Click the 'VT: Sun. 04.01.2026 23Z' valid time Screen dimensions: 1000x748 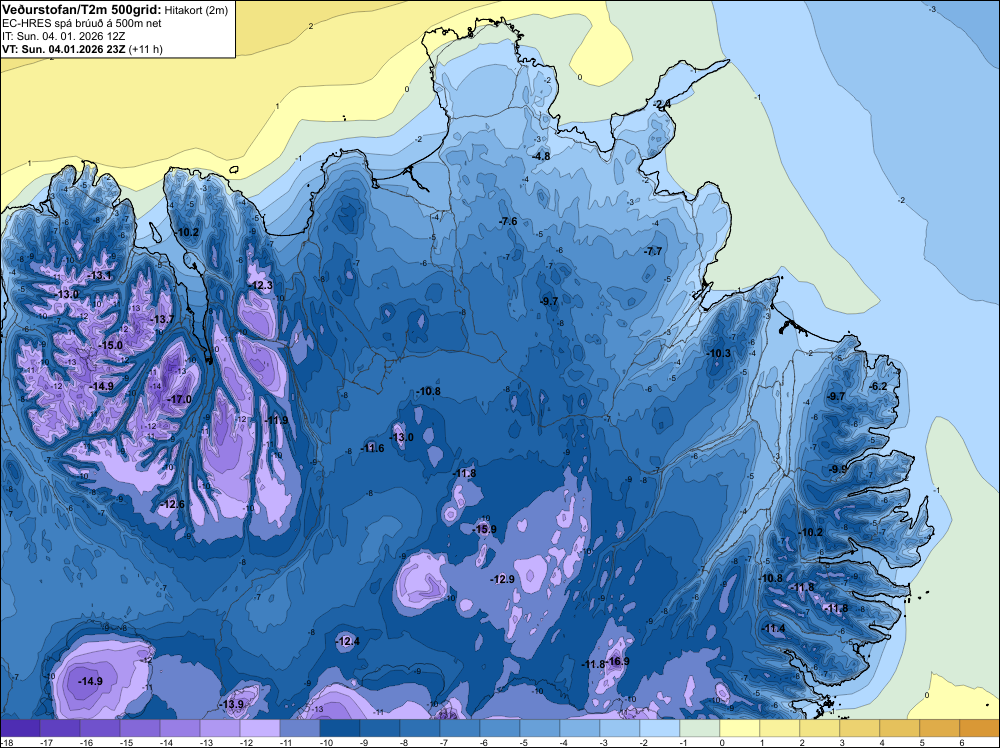[x=64, y=49]
